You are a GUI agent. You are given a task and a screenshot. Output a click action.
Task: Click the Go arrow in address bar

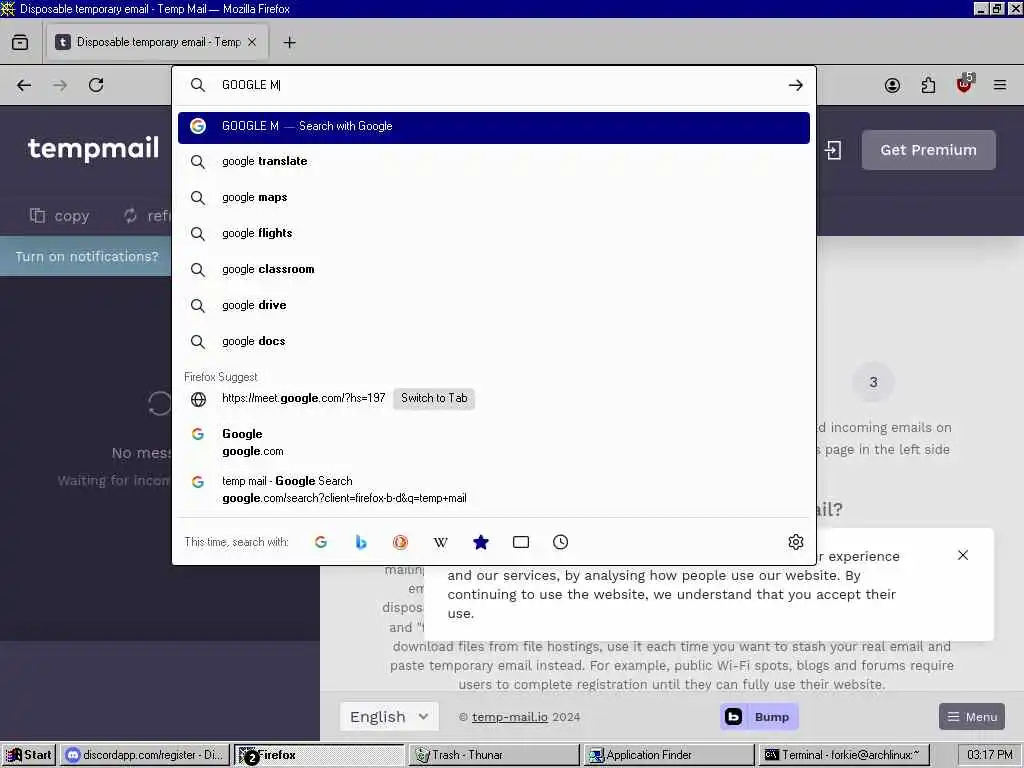(x=795, y=85)
